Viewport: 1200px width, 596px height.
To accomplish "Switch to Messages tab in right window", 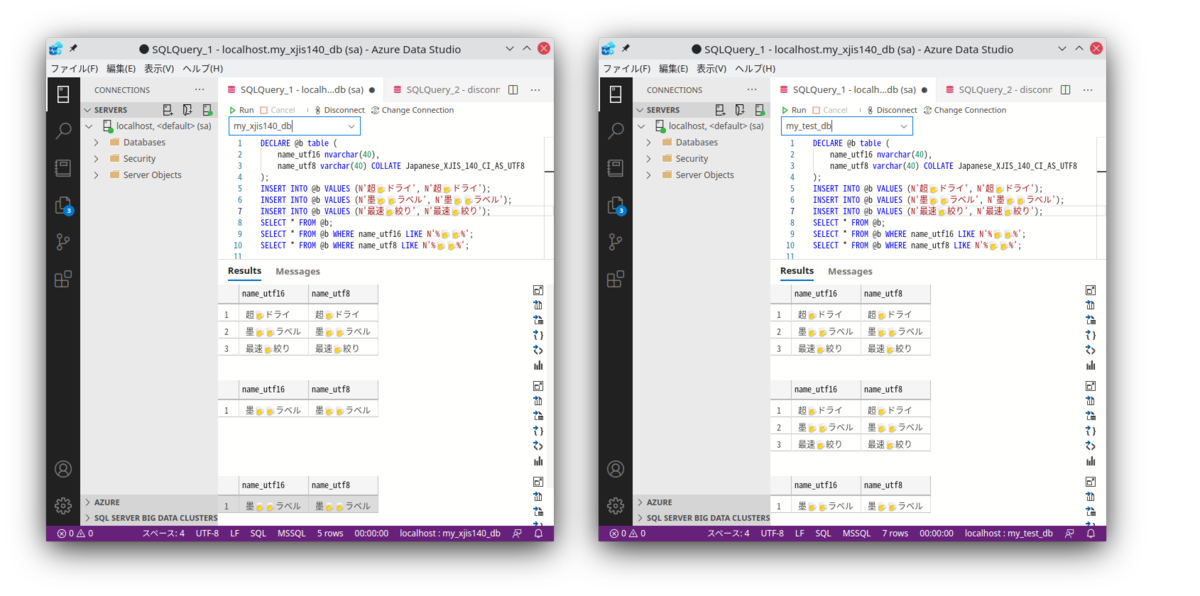I will tap(850, 271).
